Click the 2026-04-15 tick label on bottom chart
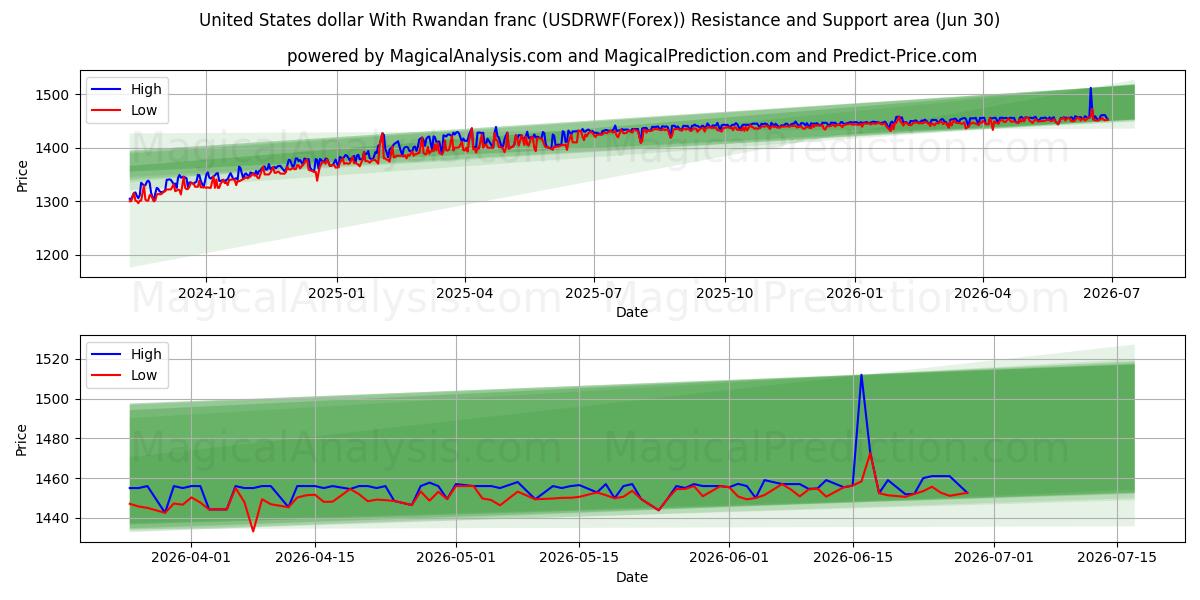 [x=316, y=557]
